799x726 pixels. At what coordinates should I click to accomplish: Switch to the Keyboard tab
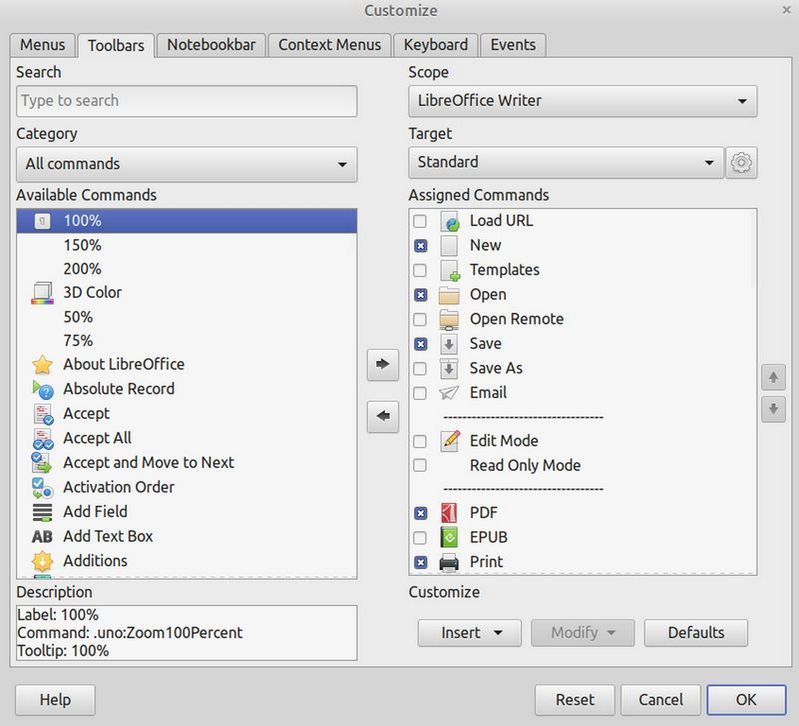[435, 45]
